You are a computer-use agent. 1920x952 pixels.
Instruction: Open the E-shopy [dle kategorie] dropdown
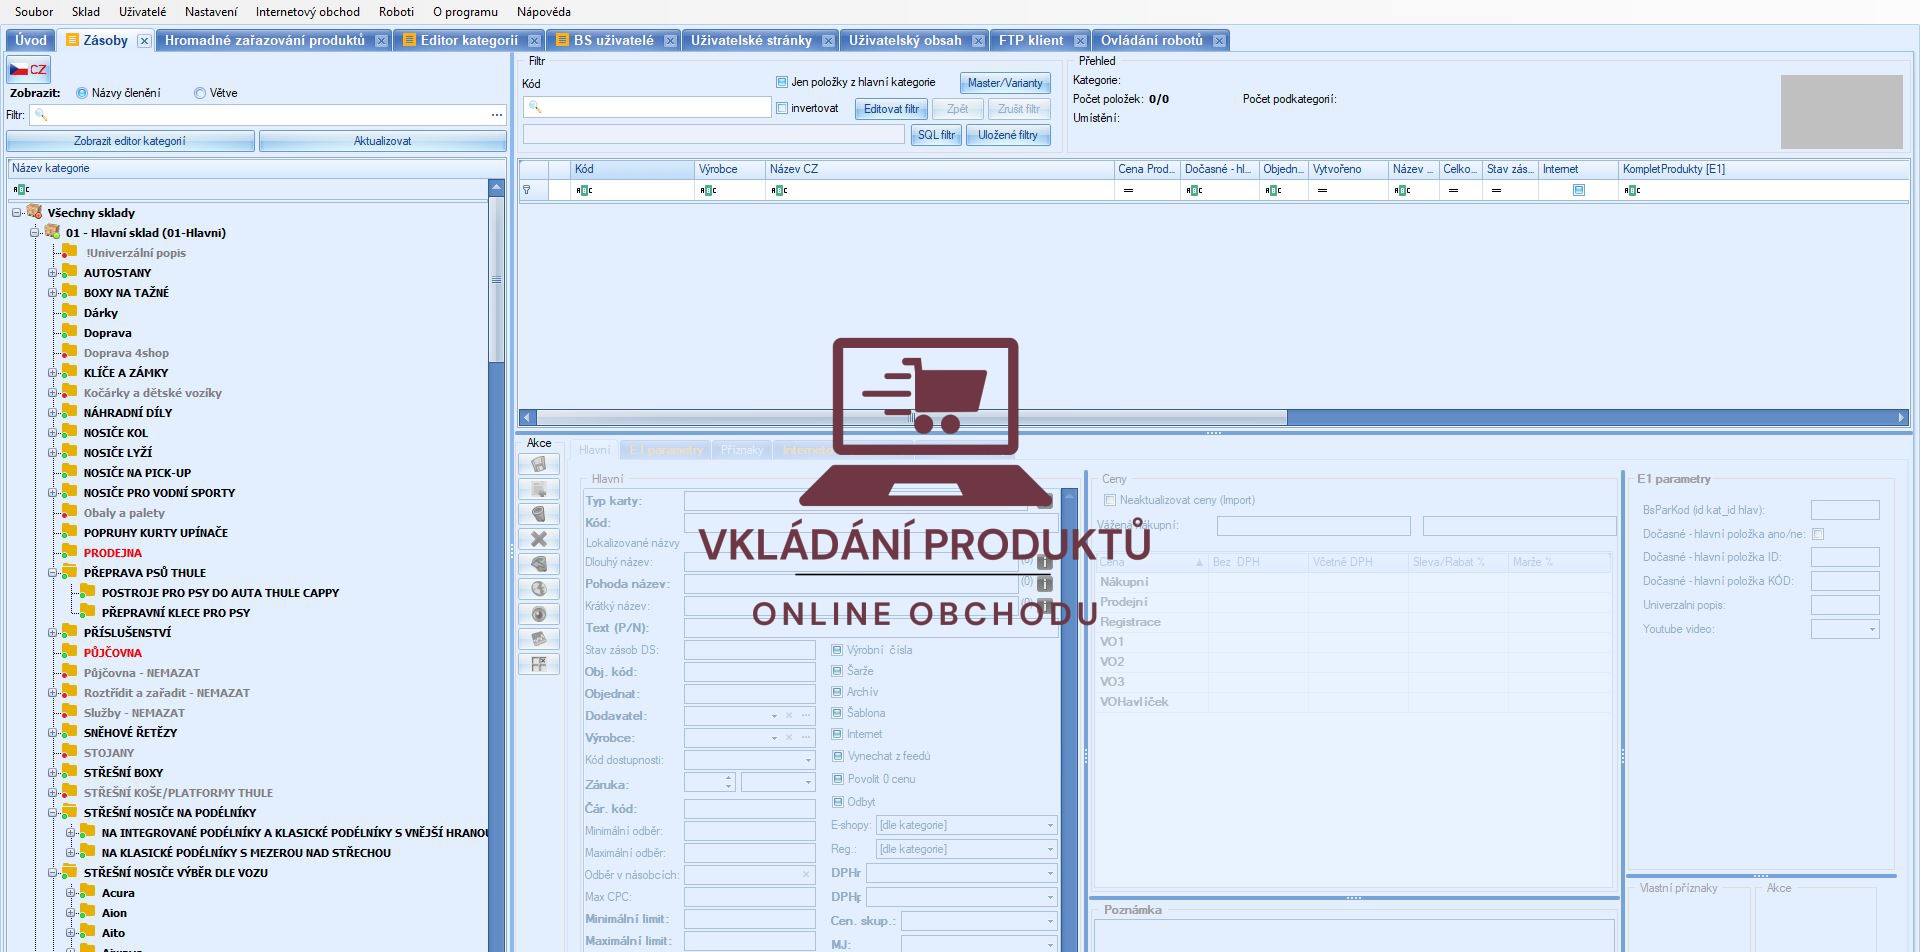pyautogui.click(x=1050, y=825)
